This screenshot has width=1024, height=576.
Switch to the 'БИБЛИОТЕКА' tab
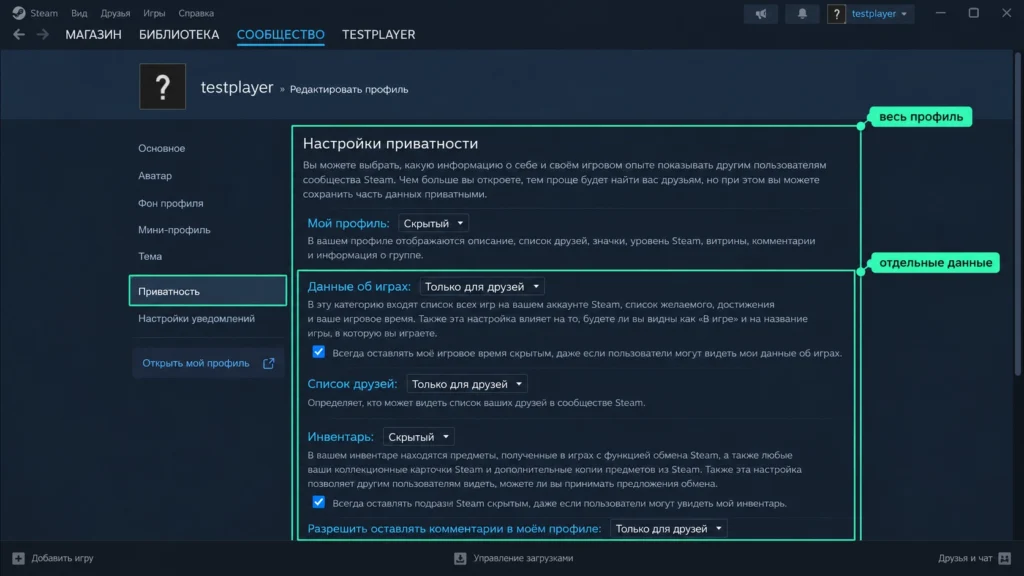[179, 35]
